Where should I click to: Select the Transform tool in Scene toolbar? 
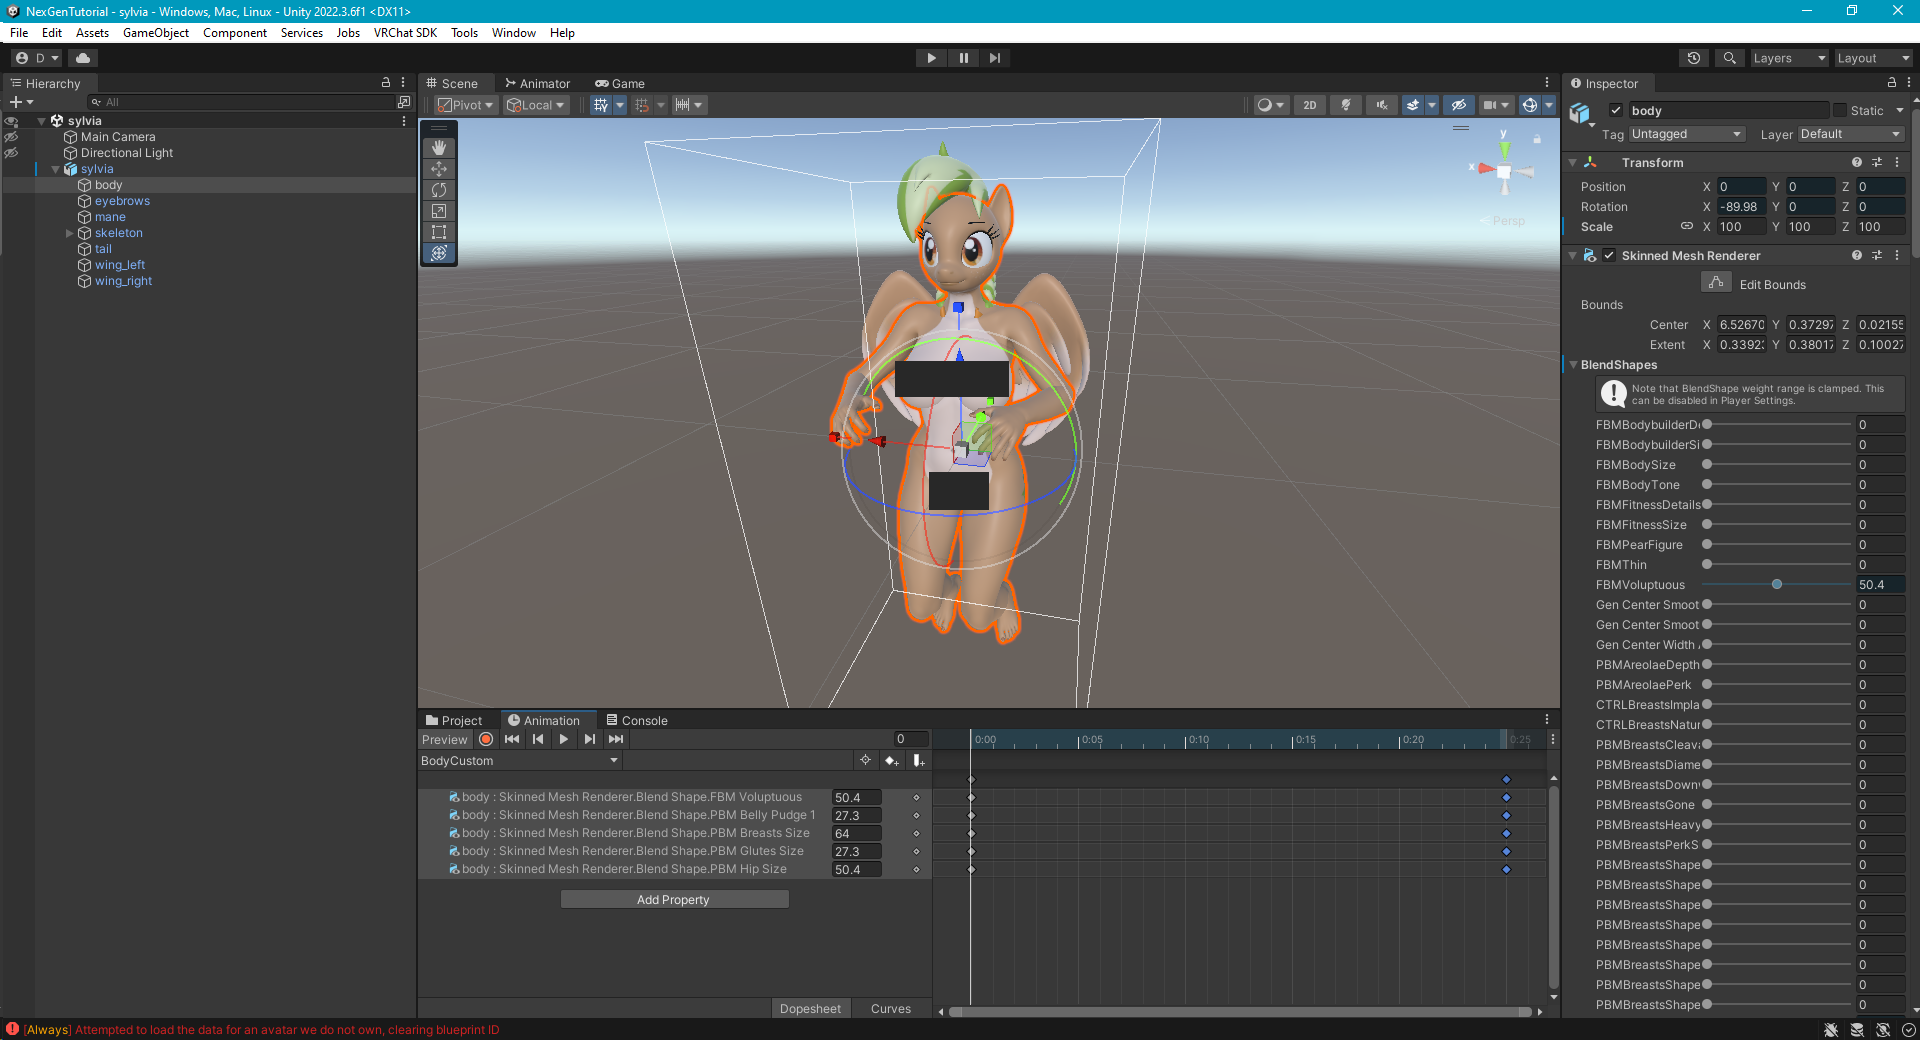[439, 253]
